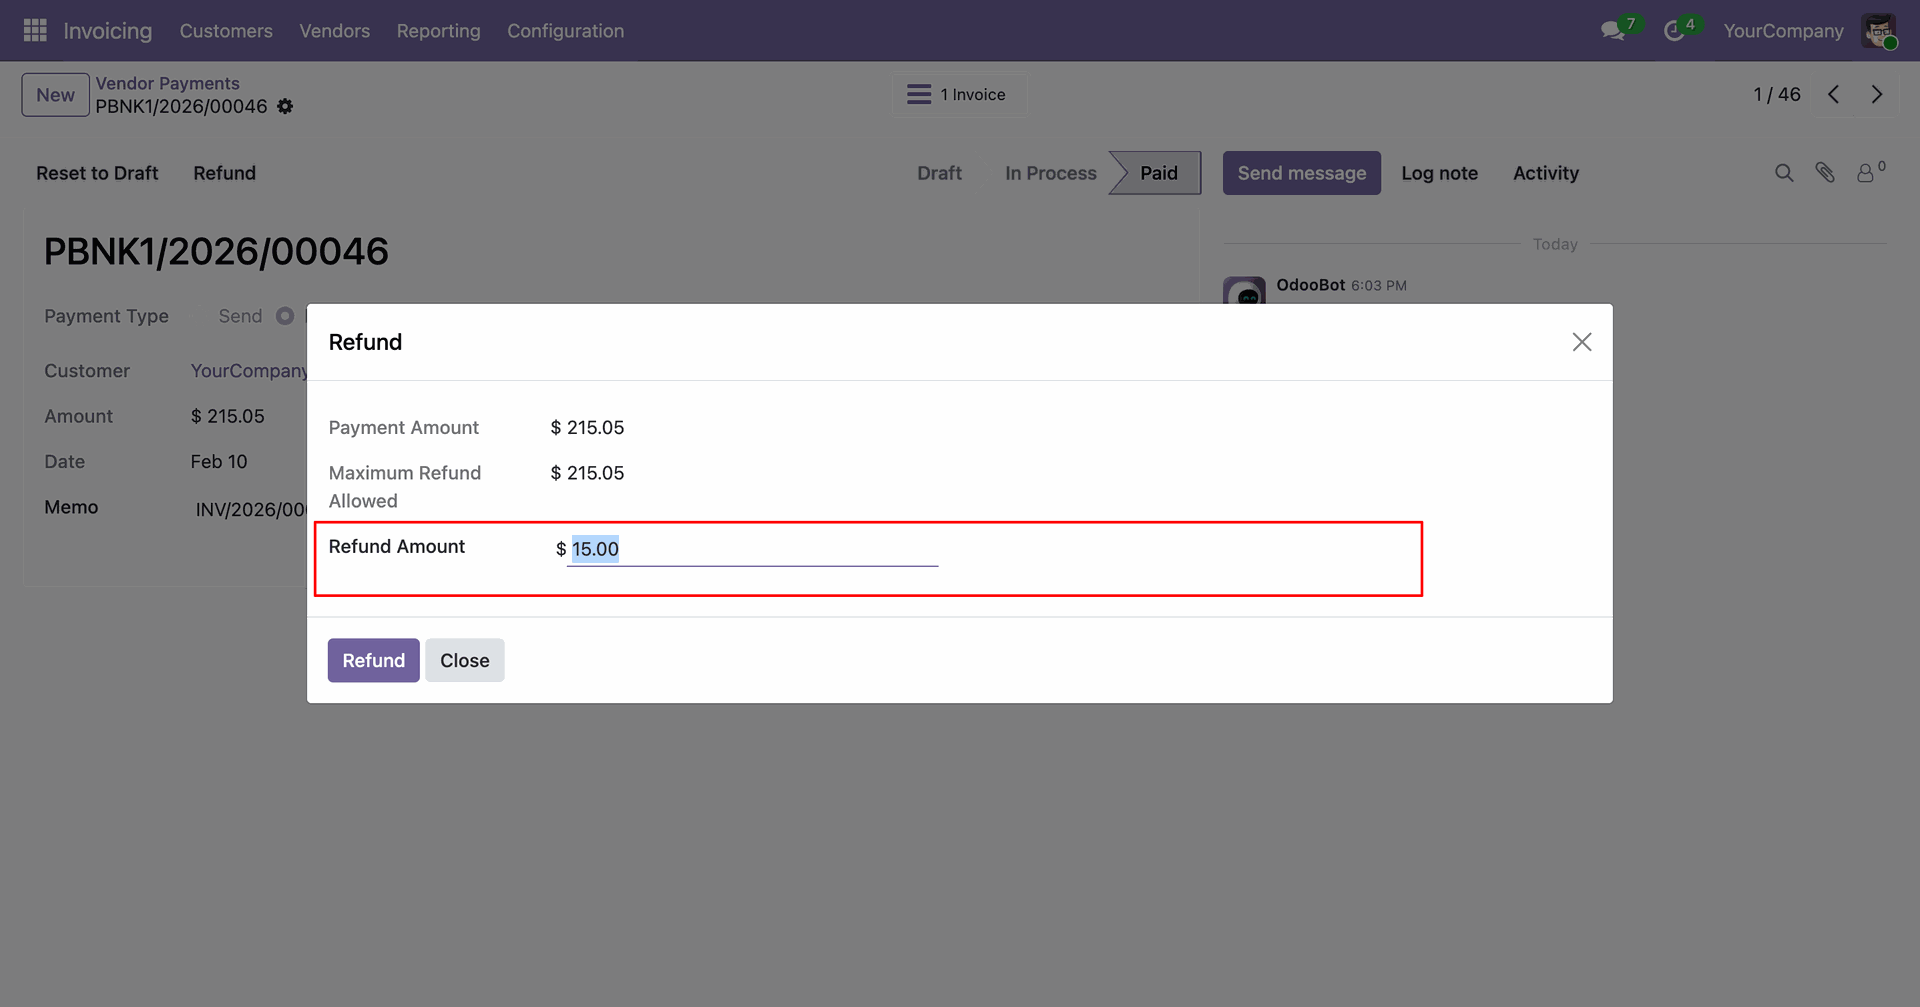The image size is (1920, 1007).
Task: Open the apps grid menu icon
Action: pos(35,31)
